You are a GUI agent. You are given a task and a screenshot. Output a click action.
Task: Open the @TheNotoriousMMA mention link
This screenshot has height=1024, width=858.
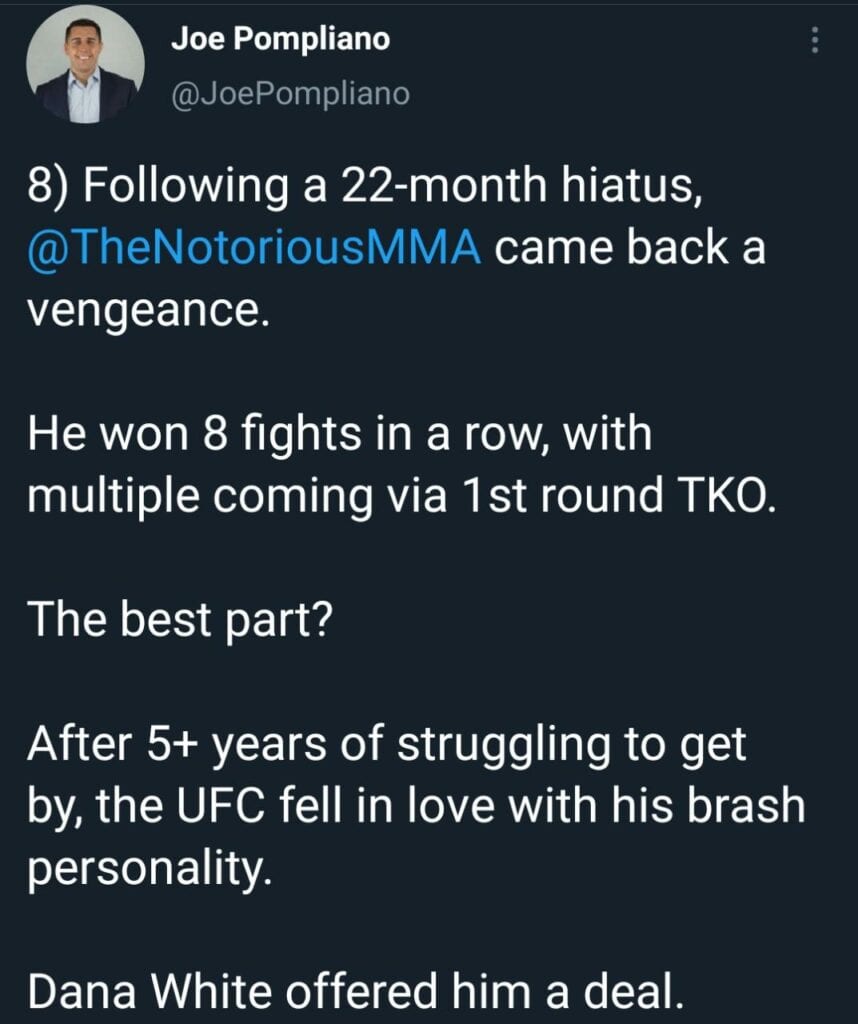[254, 248]
